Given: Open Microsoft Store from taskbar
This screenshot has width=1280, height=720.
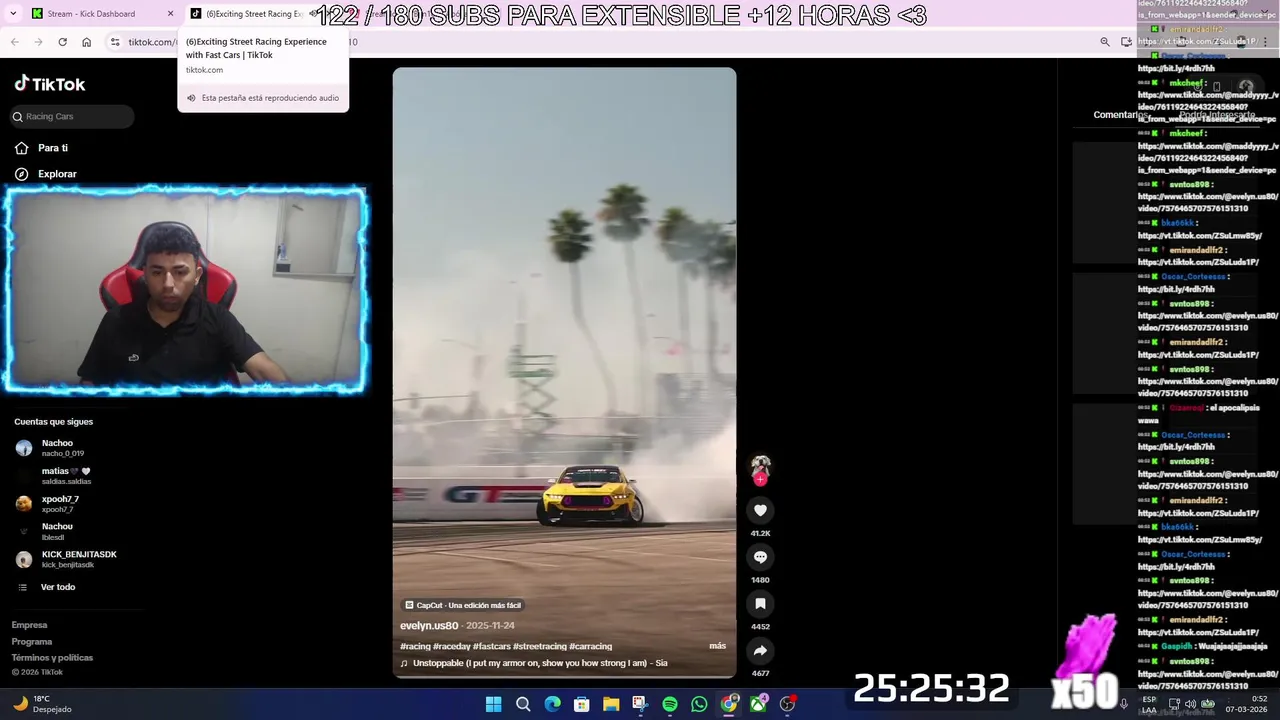Looking at the screenshot, I should coord(582,704).
